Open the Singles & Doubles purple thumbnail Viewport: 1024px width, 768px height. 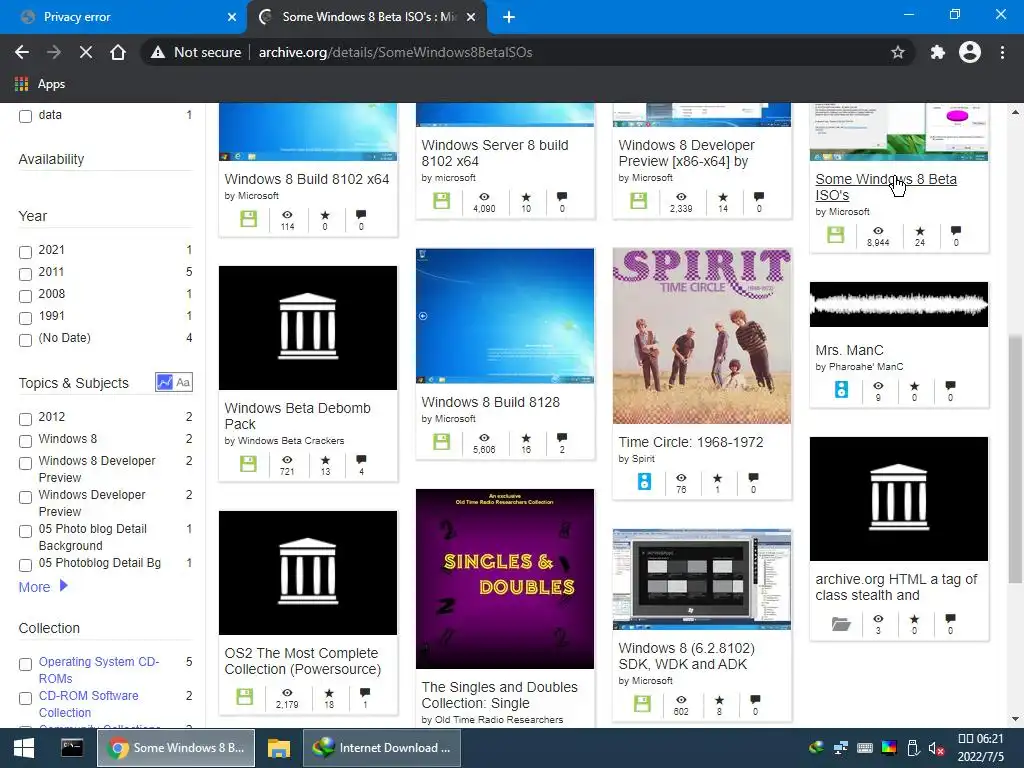(505, 579)
